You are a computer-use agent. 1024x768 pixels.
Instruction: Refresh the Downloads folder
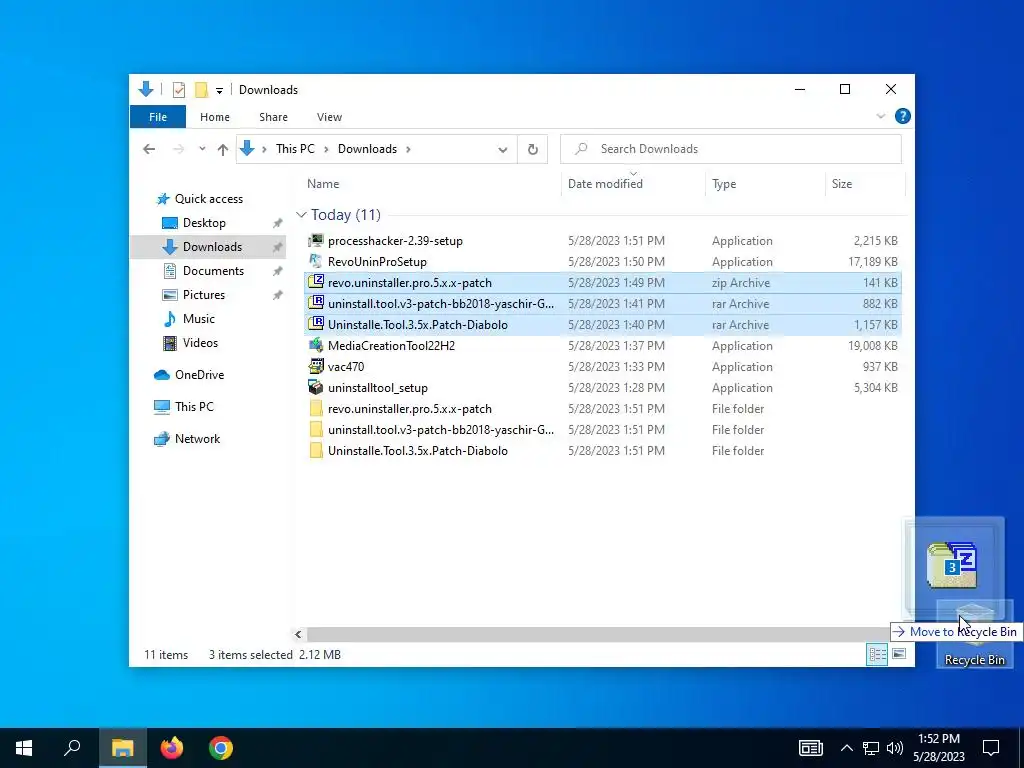(x=532, y=150)
